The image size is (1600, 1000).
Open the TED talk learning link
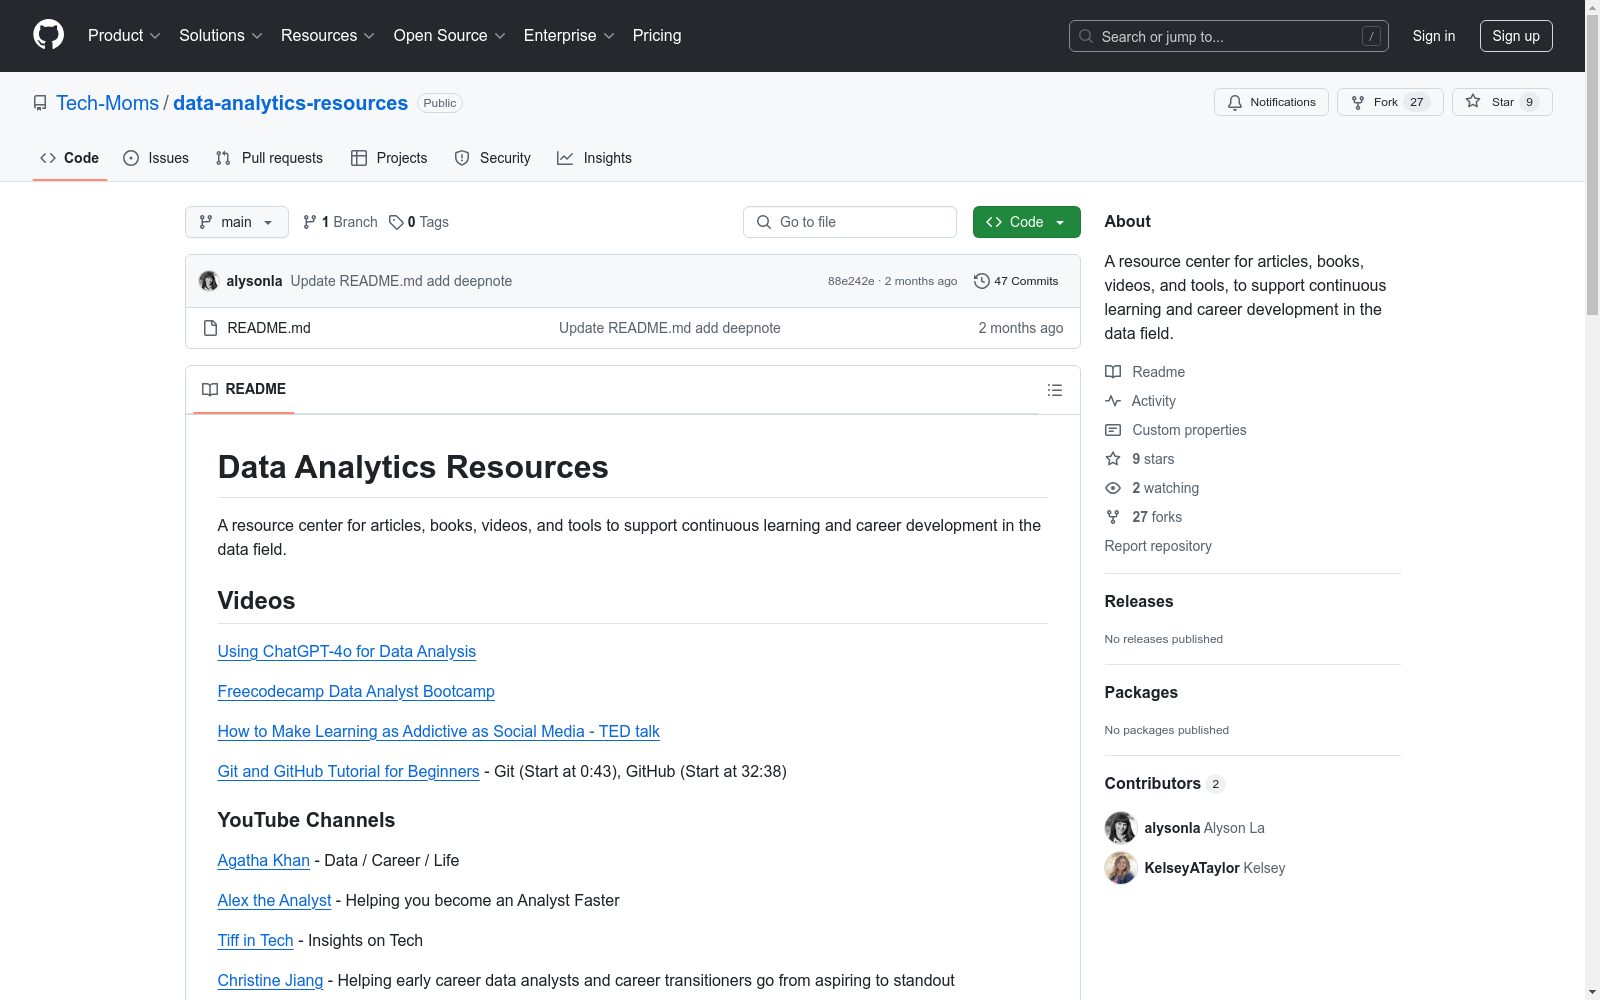click(x=439, y=732)
